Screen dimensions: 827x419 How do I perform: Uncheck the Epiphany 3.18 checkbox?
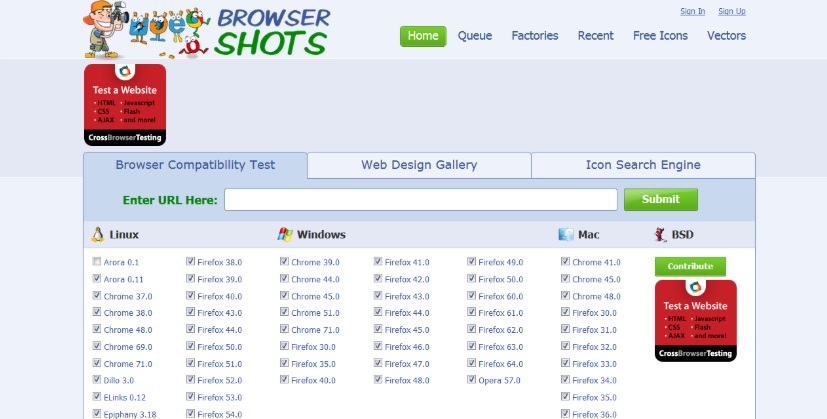click(x=97, y=413)
